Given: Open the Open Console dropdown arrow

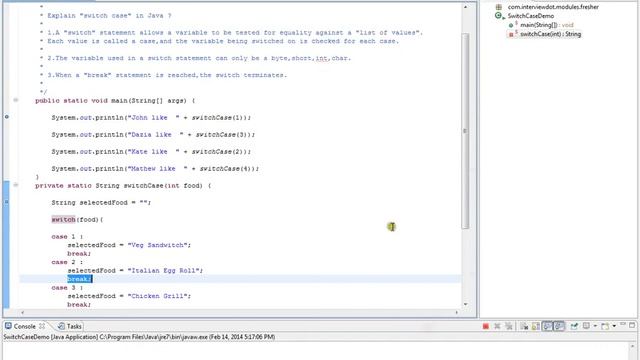Looking at the screenshot, I should 614,326.
